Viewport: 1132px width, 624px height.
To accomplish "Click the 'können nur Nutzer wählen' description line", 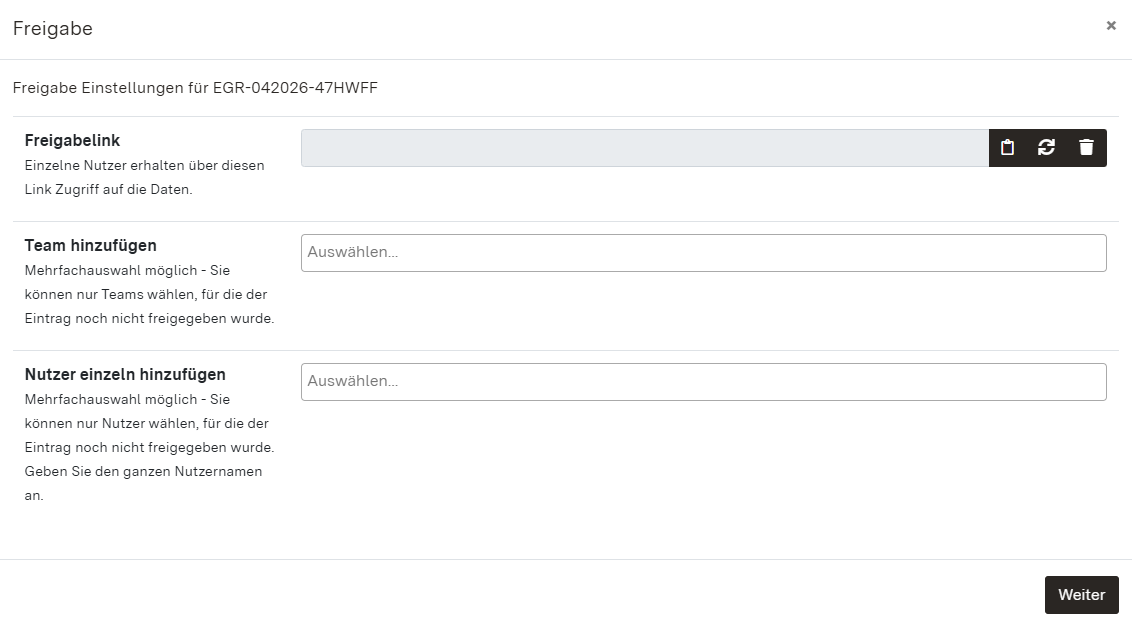I will (x=146, y=424).
